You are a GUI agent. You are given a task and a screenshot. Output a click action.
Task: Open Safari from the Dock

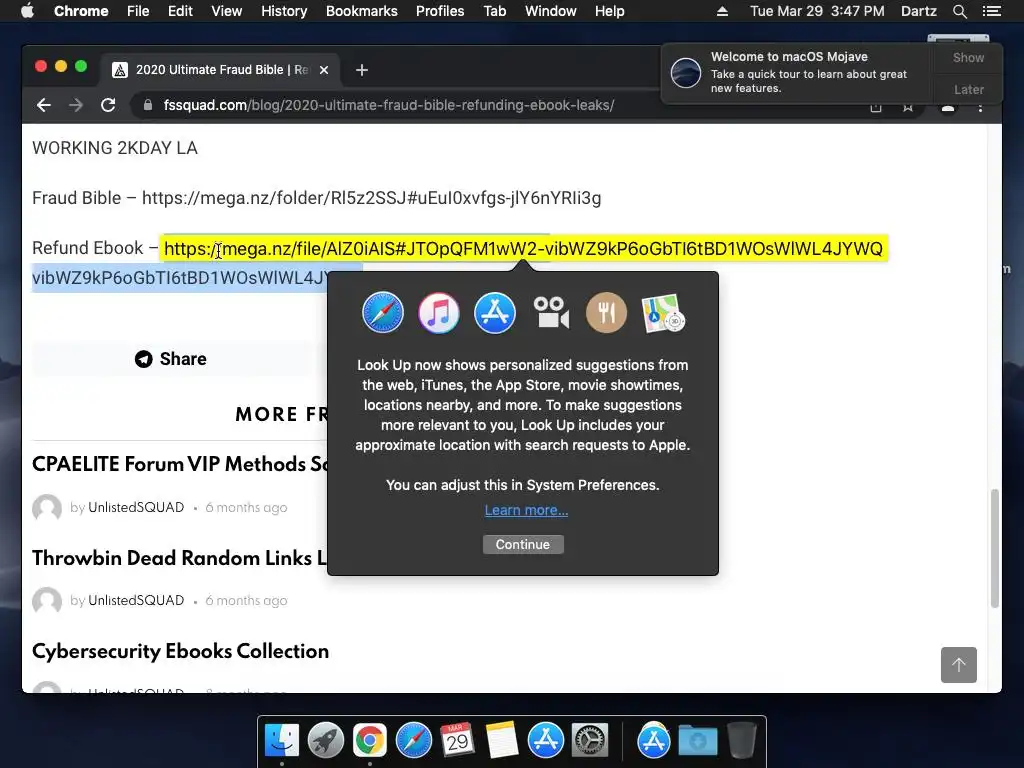click(x=414, y=741)
